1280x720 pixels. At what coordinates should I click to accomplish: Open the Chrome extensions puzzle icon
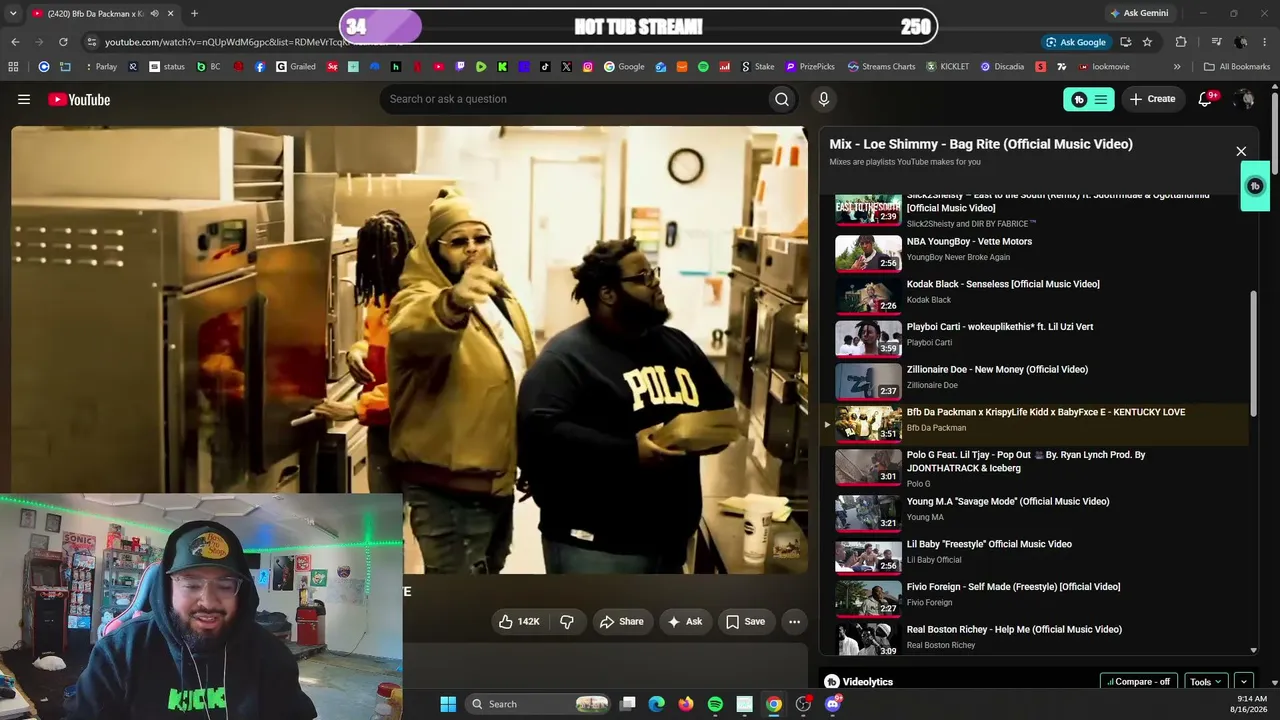click(x=1181, y=42)
